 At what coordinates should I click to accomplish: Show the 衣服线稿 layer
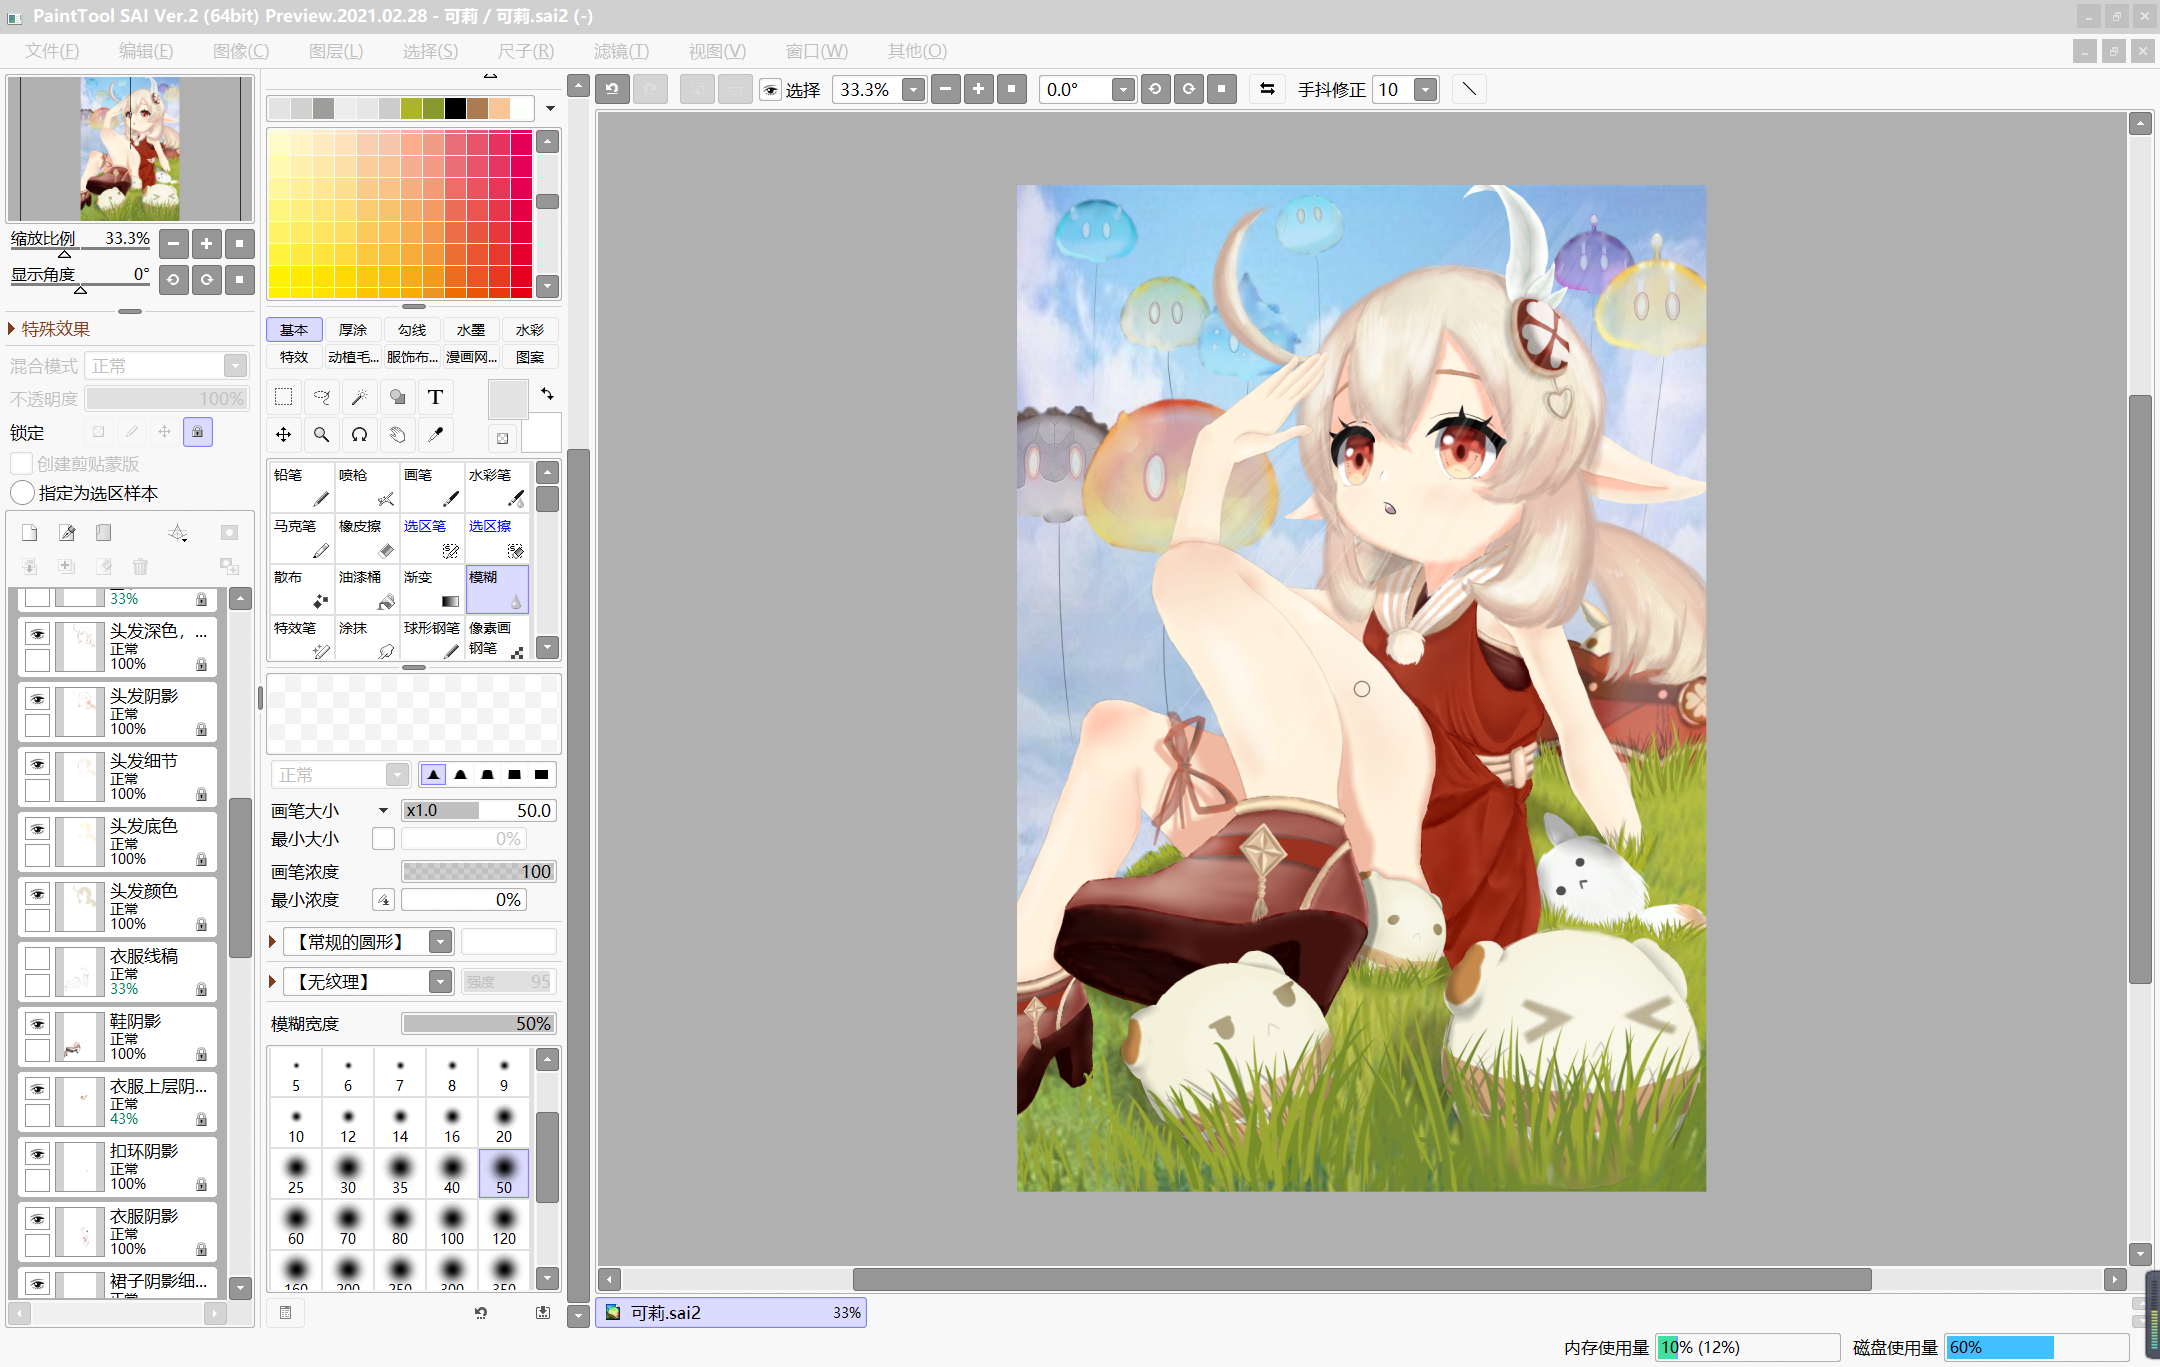pyautogui.click(x=38, y=959)
